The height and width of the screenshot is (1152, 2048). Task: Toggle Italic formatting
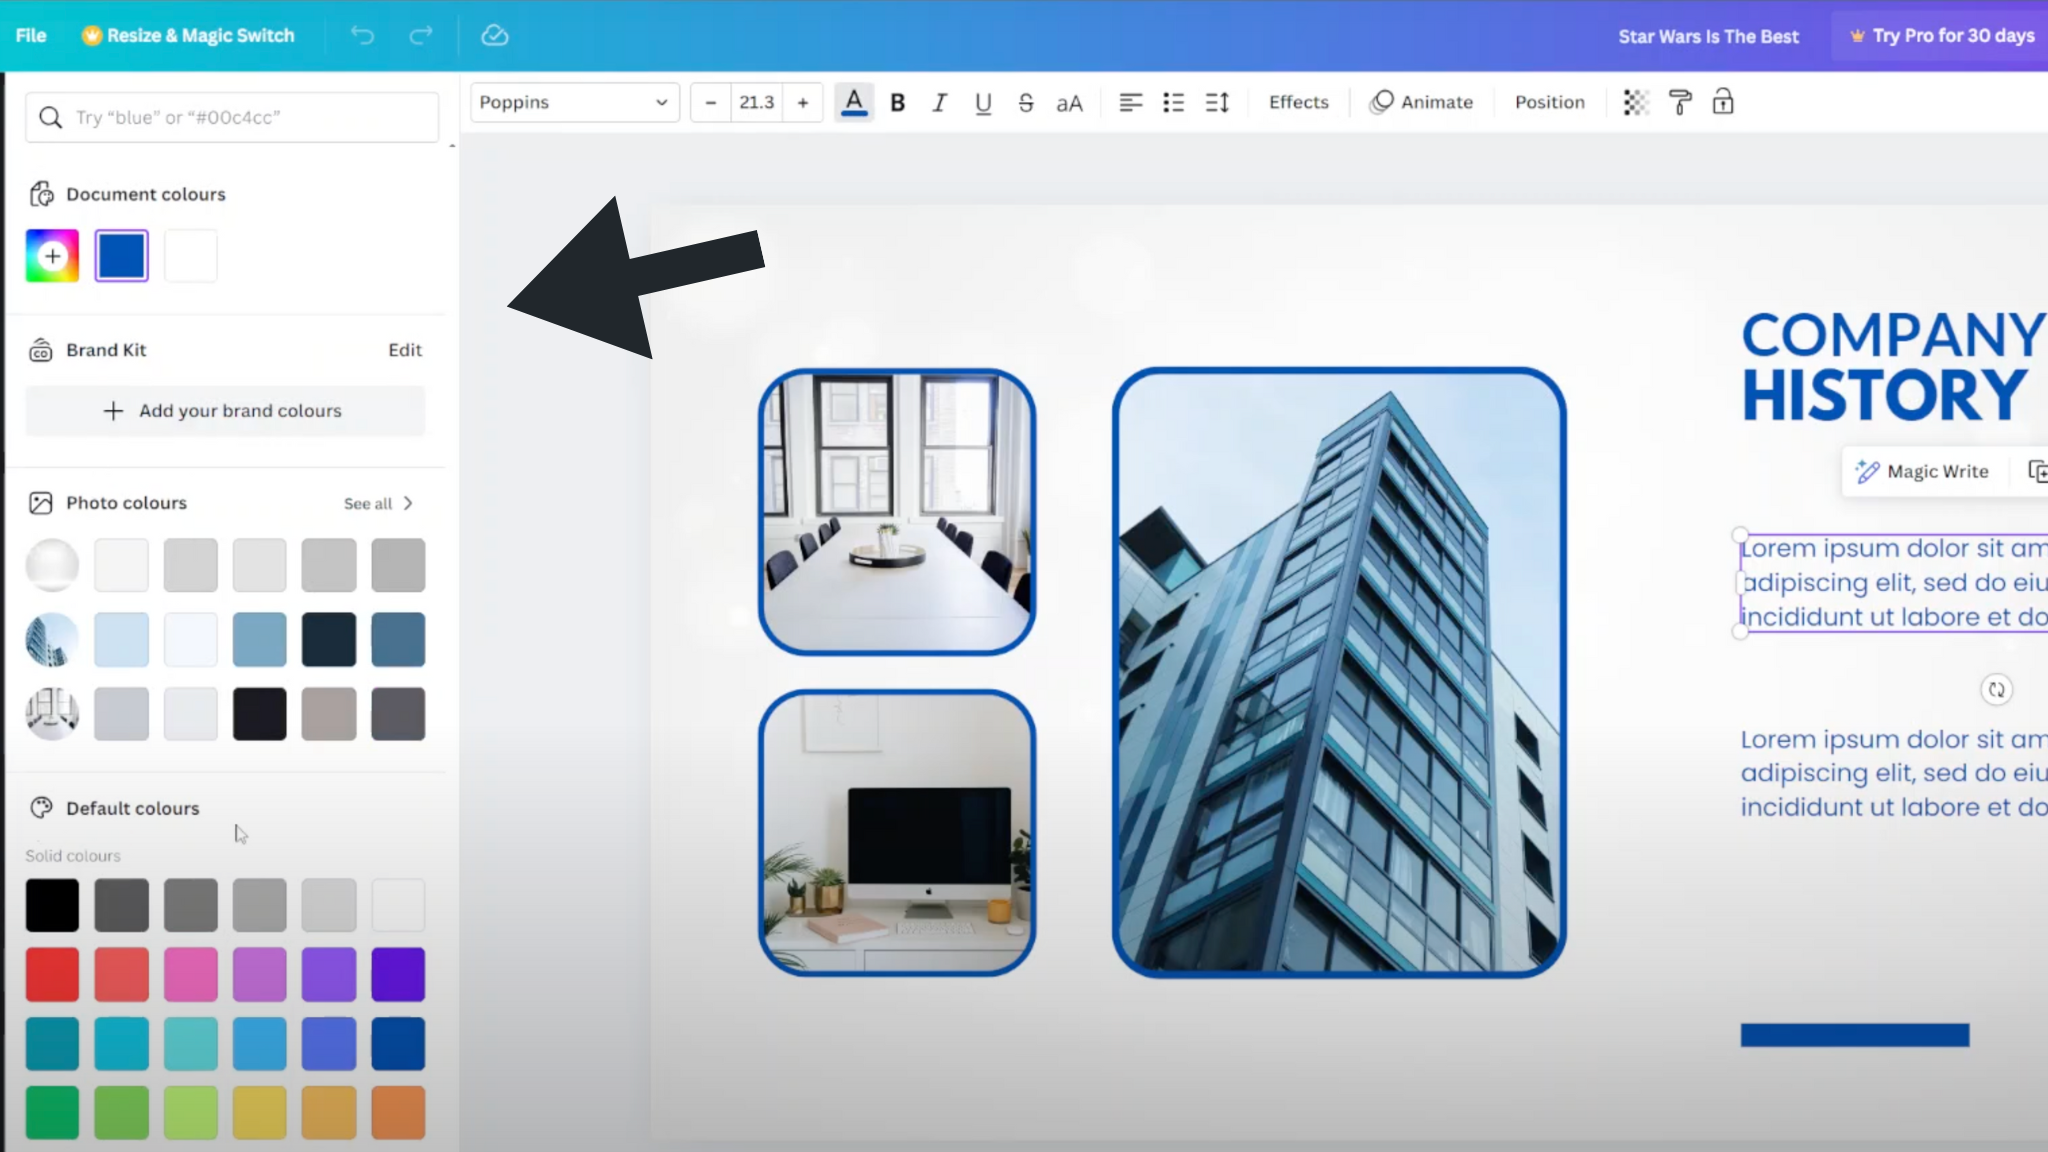939,102
